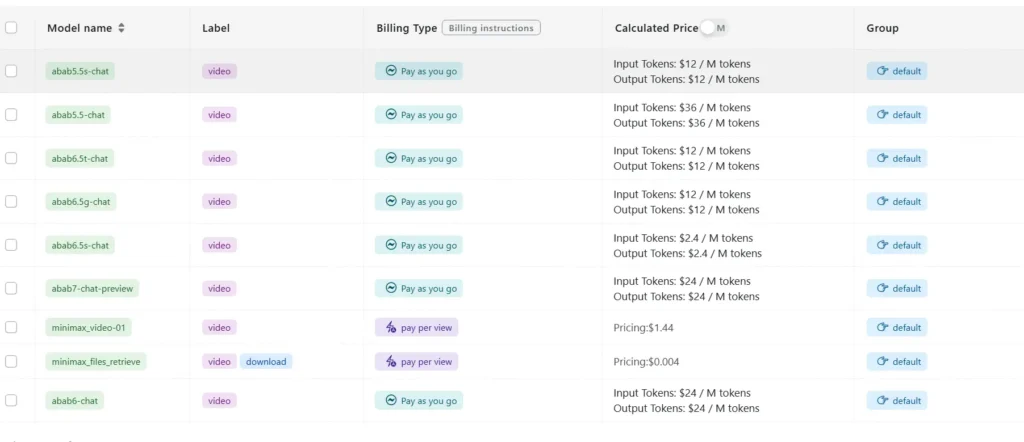Click the pay per view icon for minimax_video-01
Screen dimensions: 1024x442
point(391,328)
